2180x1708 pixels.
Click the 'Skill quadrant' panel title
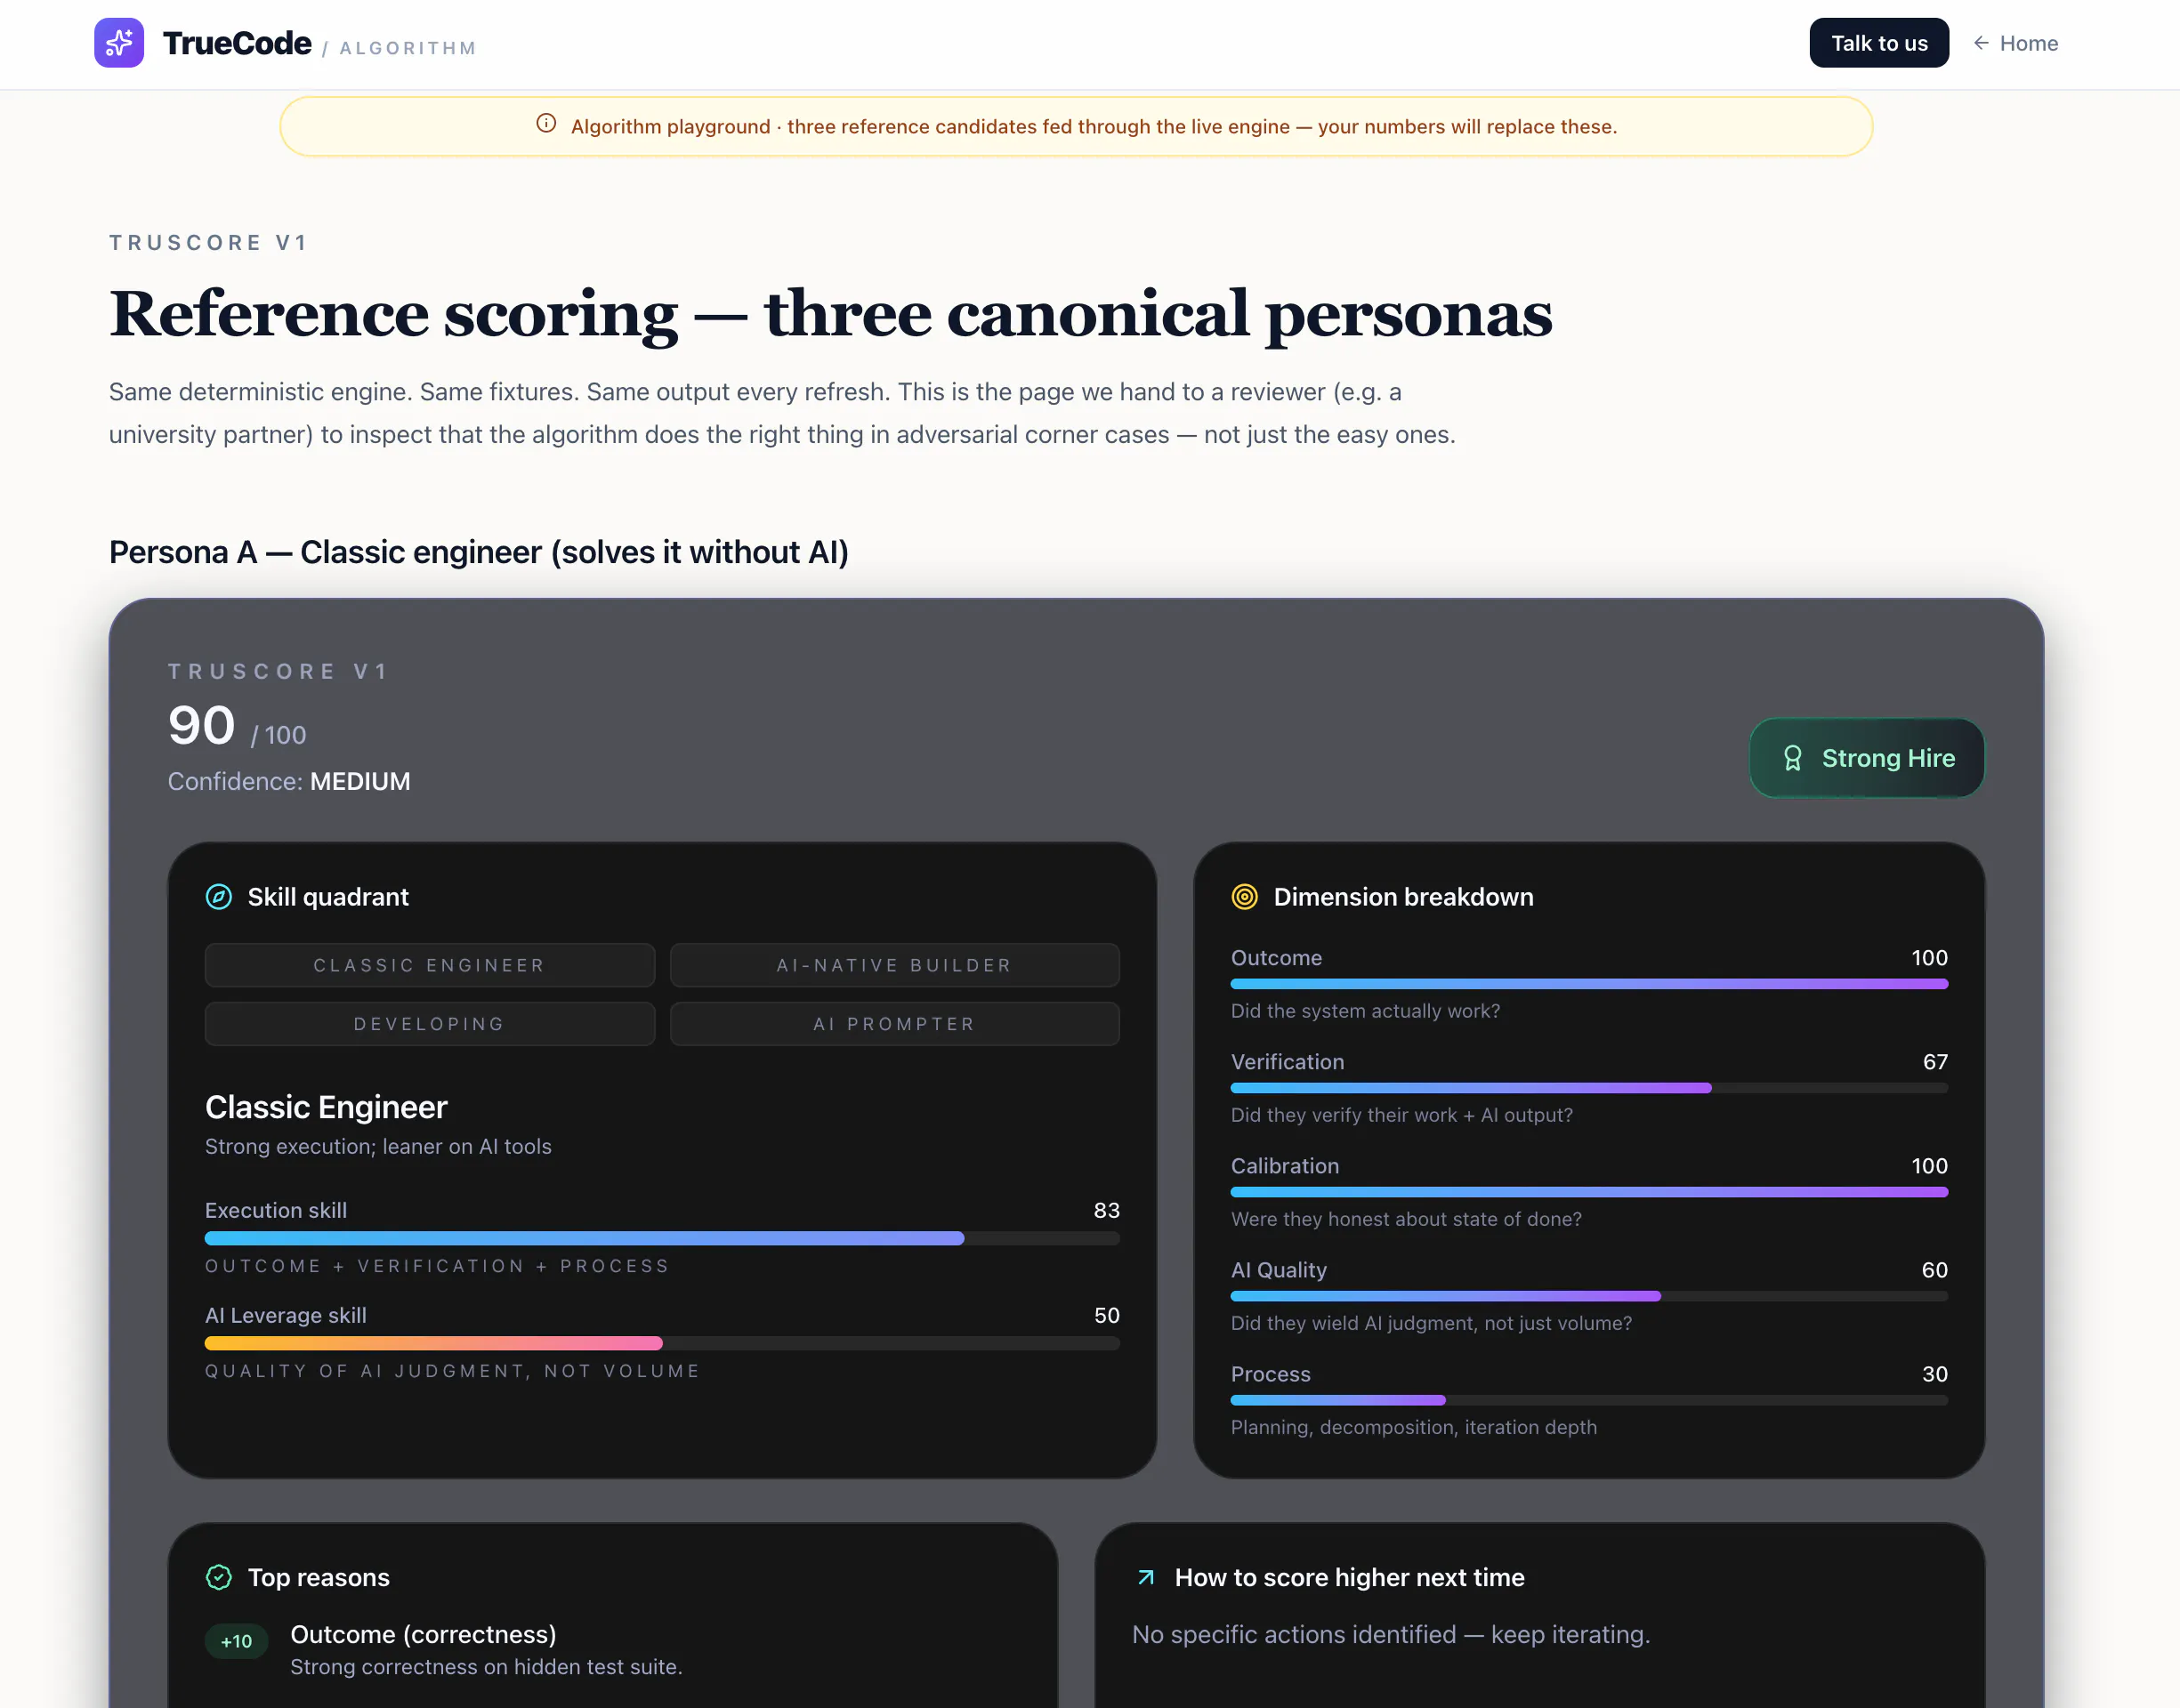328,897
